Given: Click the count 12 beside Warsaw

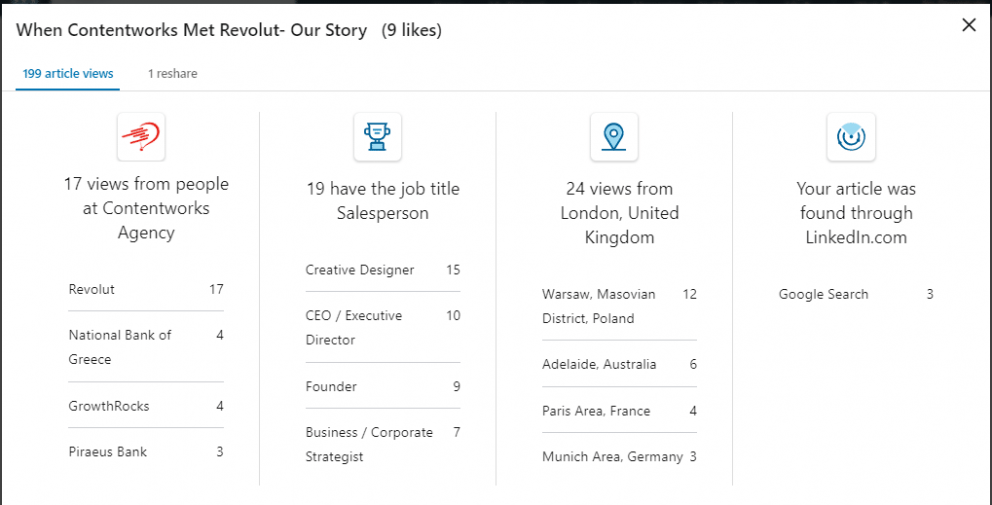Looking at the screenshot, I should [690, 294].
